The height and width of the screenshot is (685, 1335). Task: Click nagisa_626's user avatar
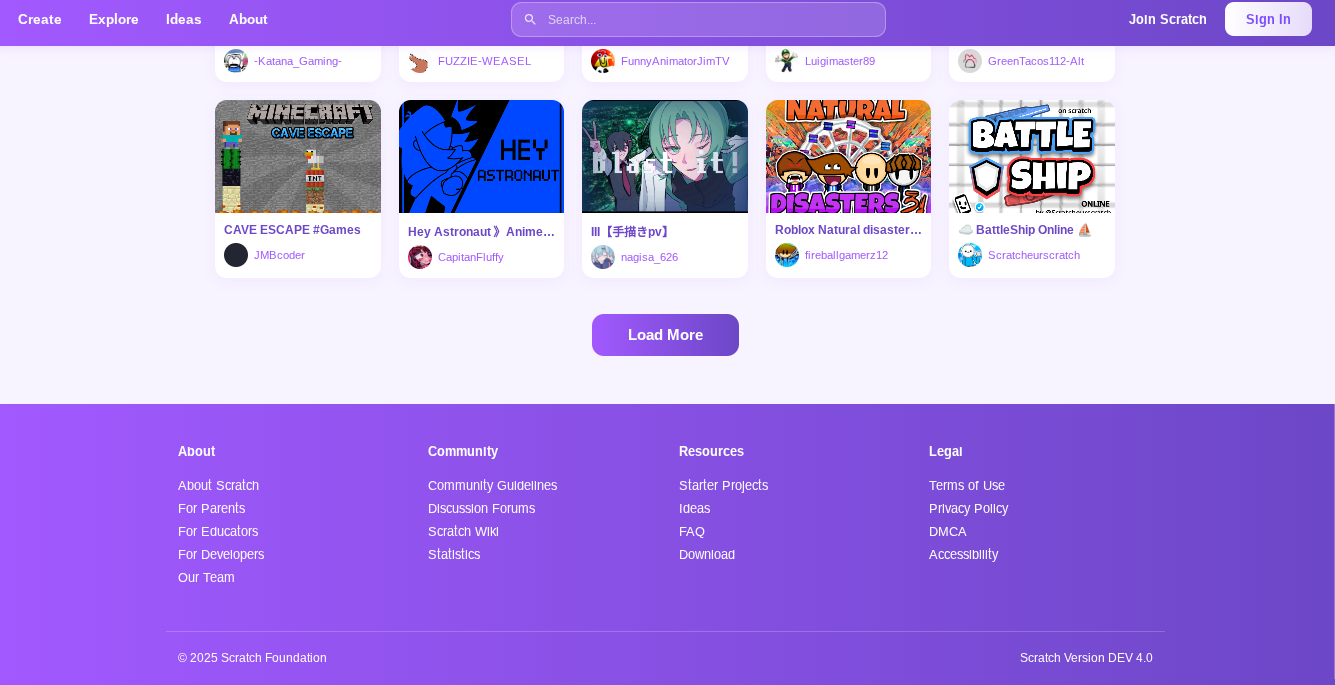603,257
